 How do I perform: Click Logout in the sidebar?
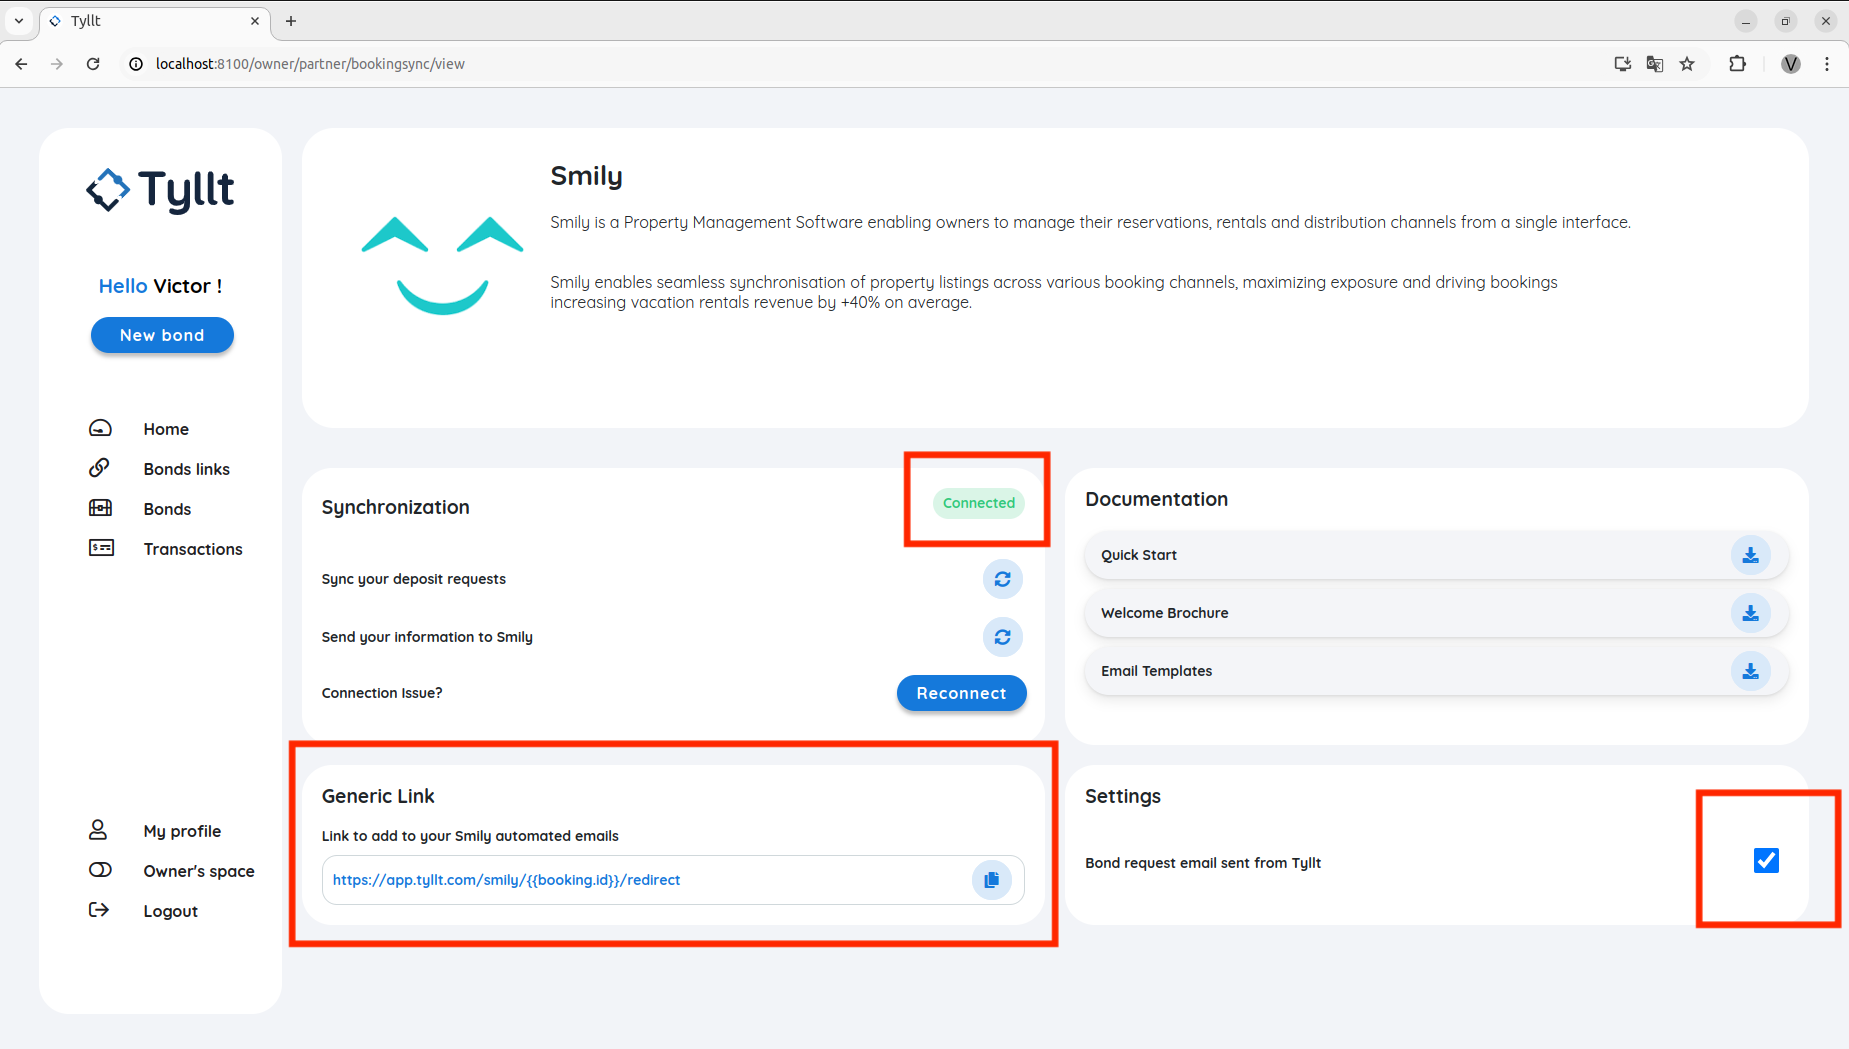point(170,911)
